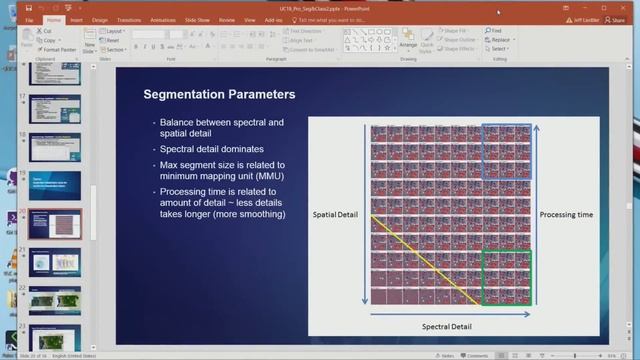640x360 pixels.
Task: Select slide 22 thumbnail
Action: pyautogui.click(x=55, y=301)
